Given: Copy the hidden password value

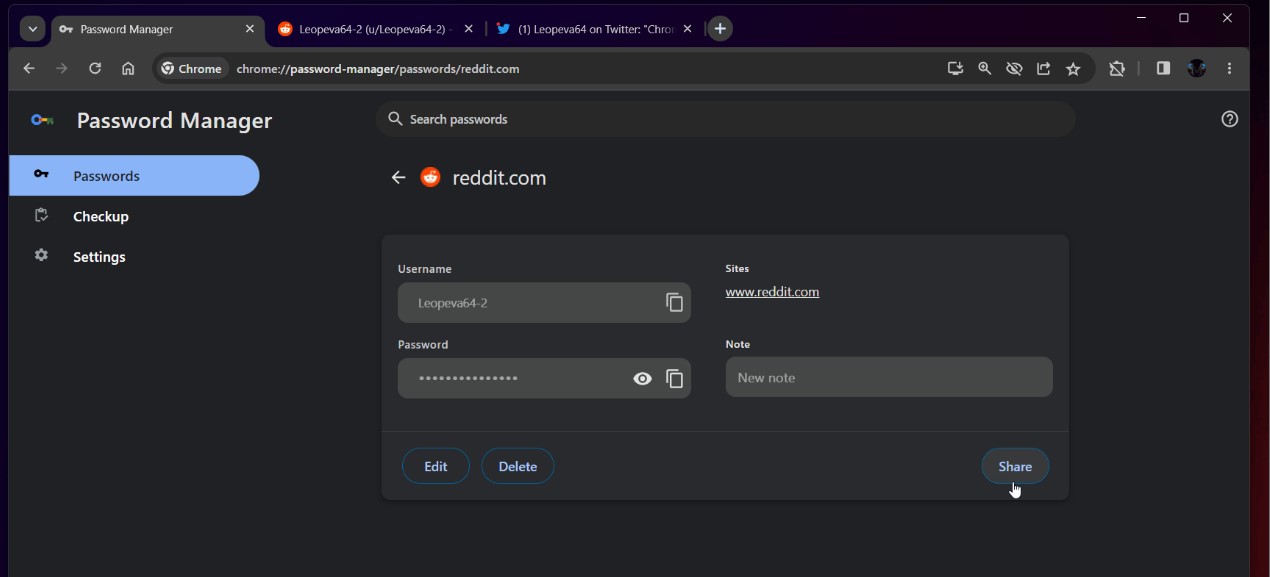Looking at the screenshot, I should (675, 378).
